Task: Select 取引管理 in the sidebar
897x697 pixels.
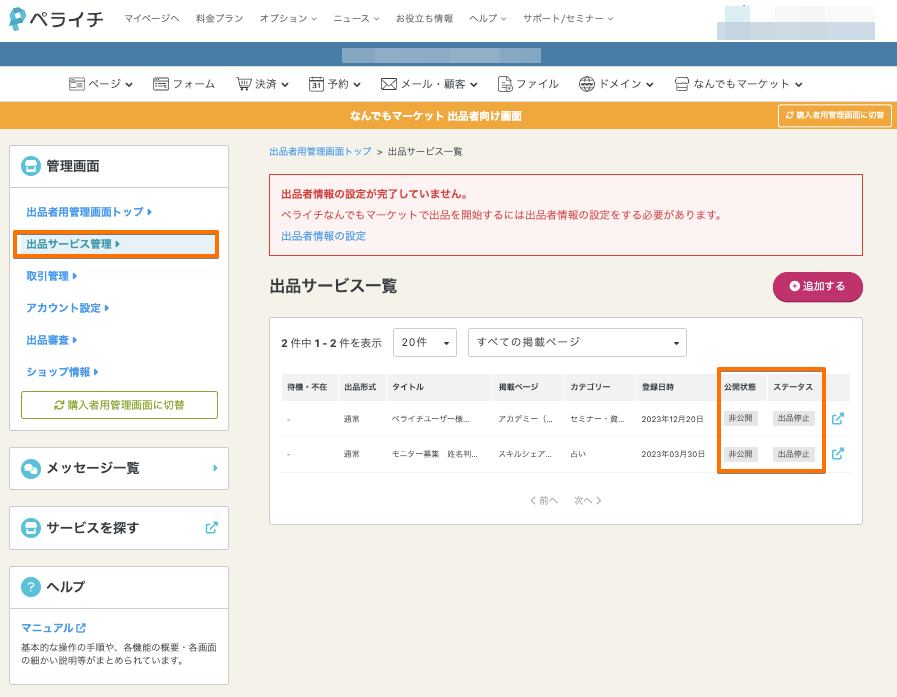Action: (50, 276)
